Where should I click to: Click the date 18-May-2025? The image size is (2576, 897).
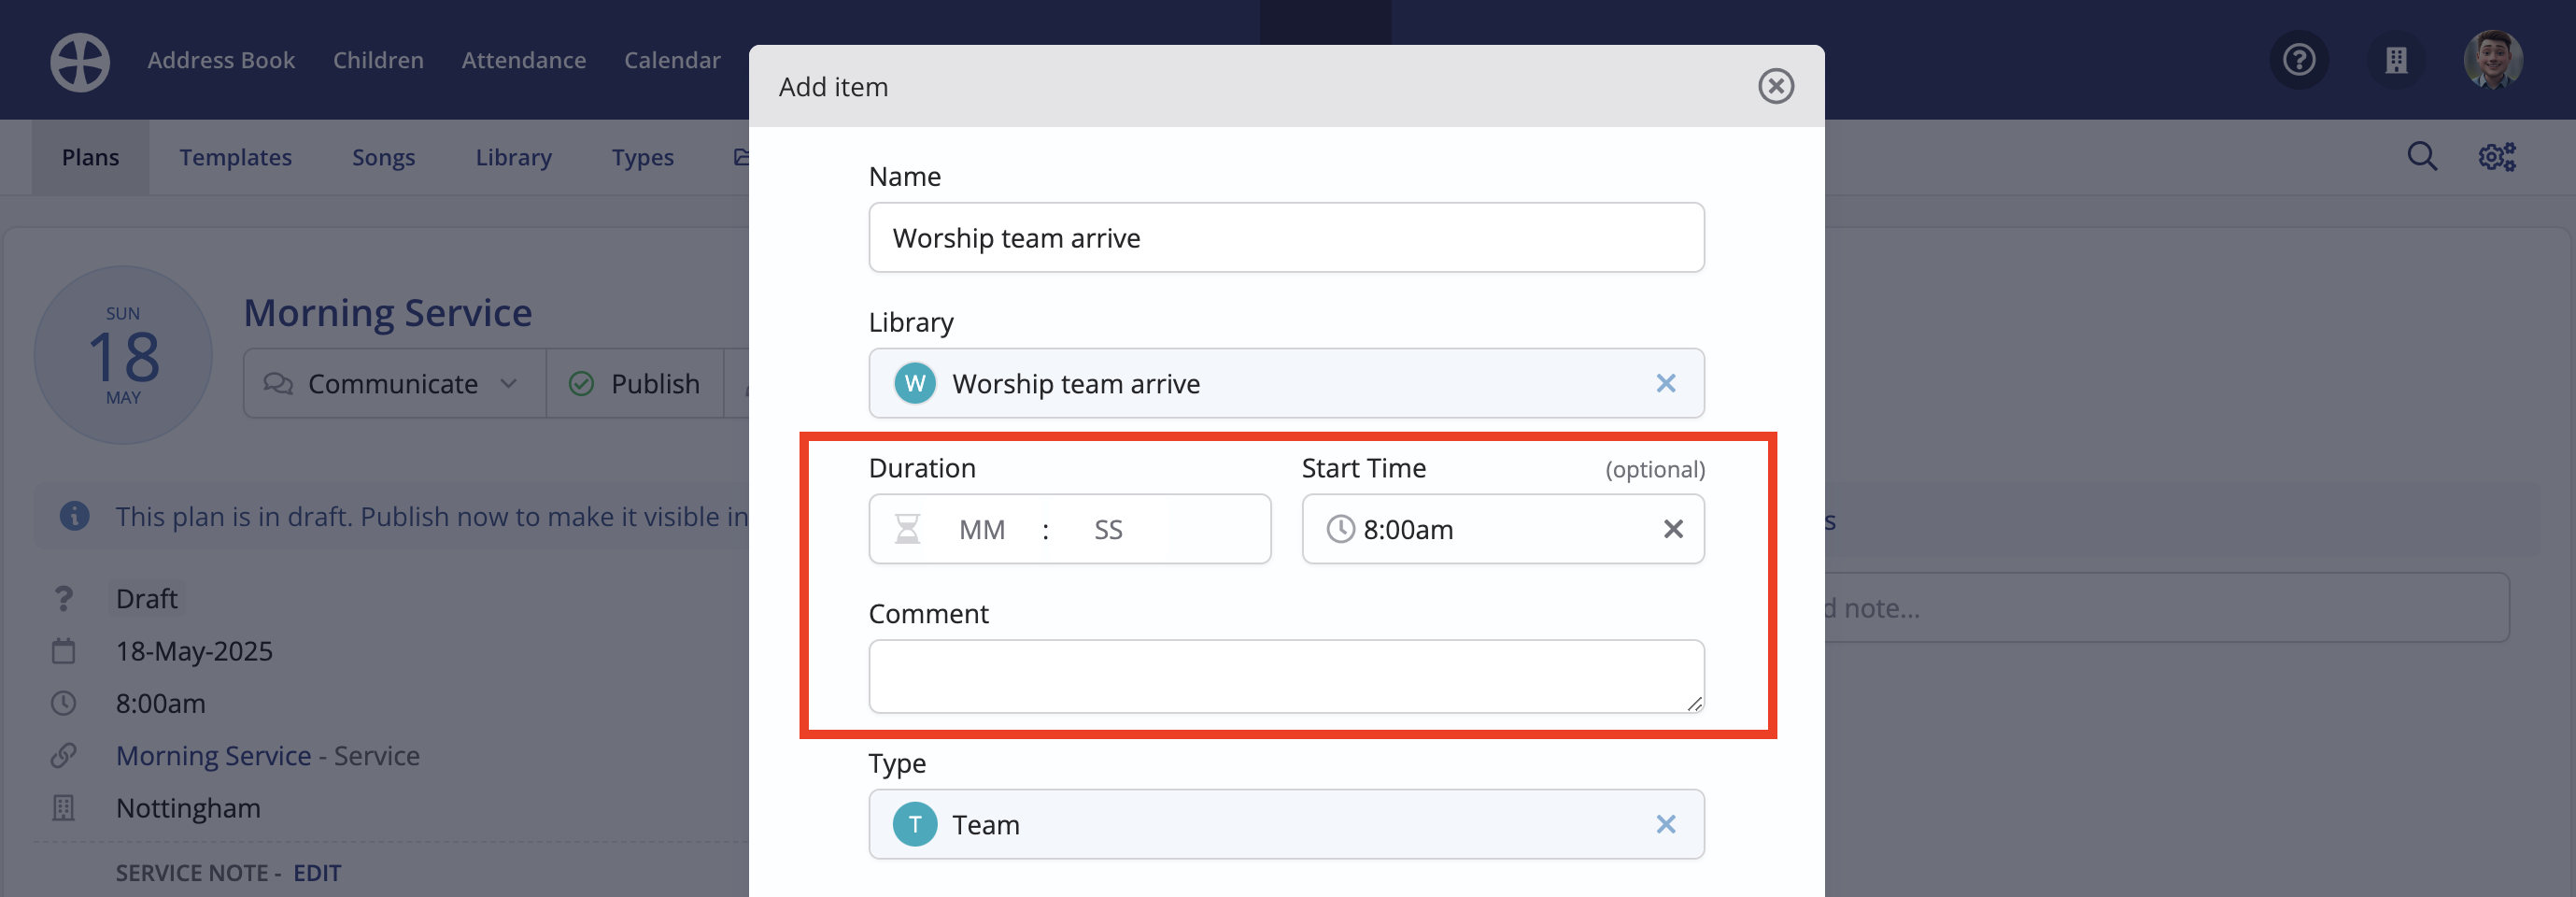[194, 651]
